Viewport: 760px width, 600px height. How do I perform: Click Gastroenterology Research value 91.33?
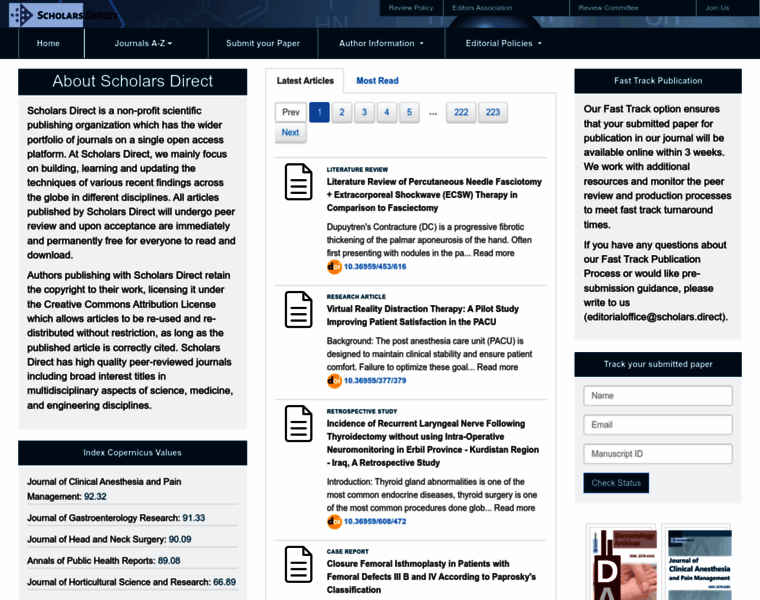point(193,518)
